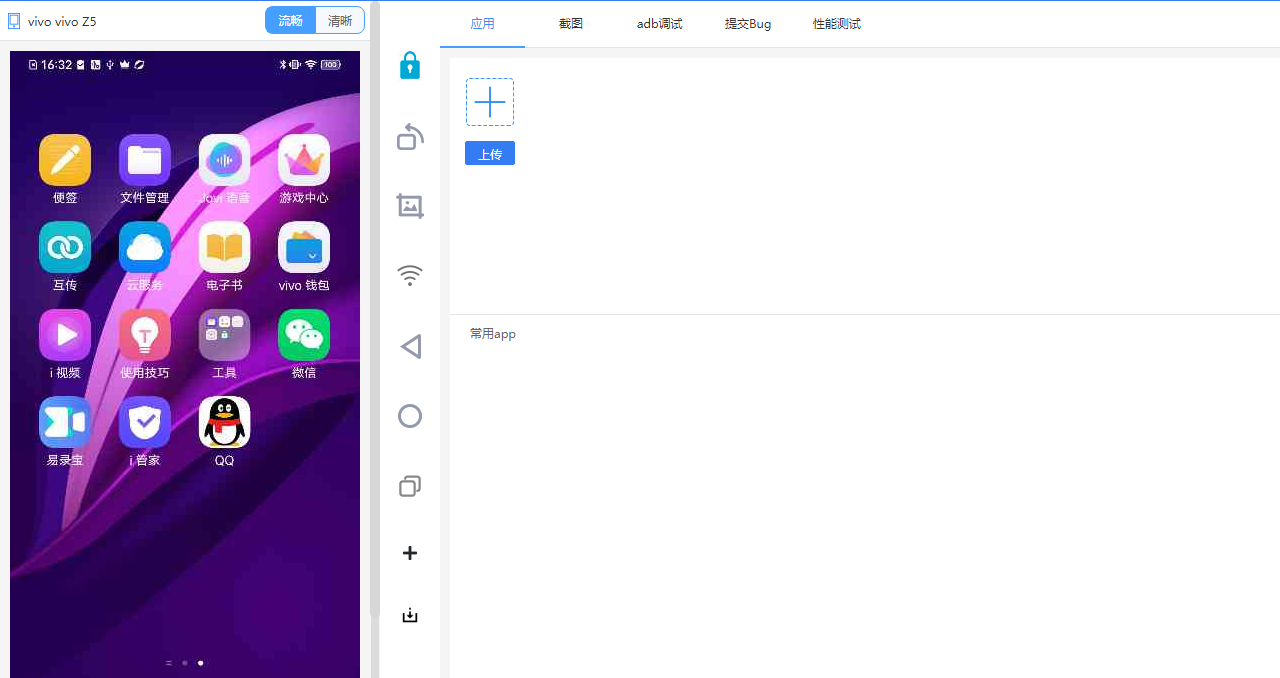Switch stream quality to 流畅 mode
This screenshot has width=1280, height=678.
point(290,21)
